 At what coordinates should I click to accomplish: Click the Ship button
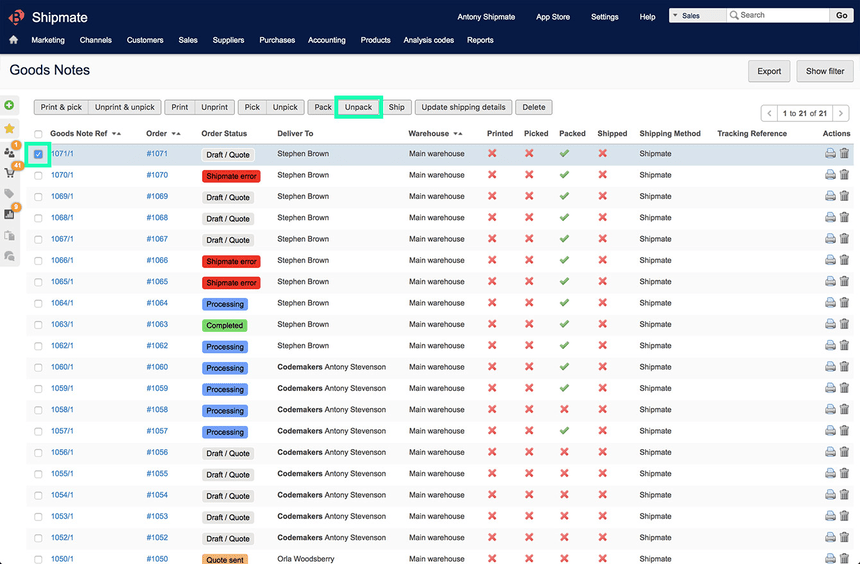(397, 107)
